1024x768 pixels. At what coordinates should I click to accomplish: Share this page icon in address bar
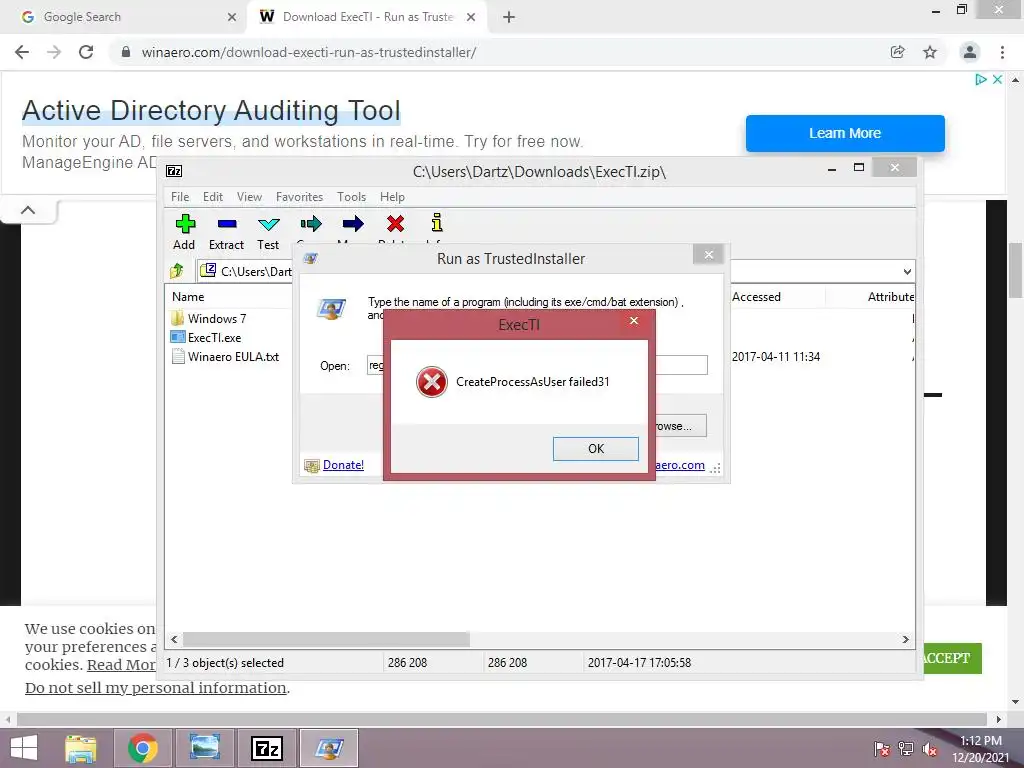pos(897,52)
